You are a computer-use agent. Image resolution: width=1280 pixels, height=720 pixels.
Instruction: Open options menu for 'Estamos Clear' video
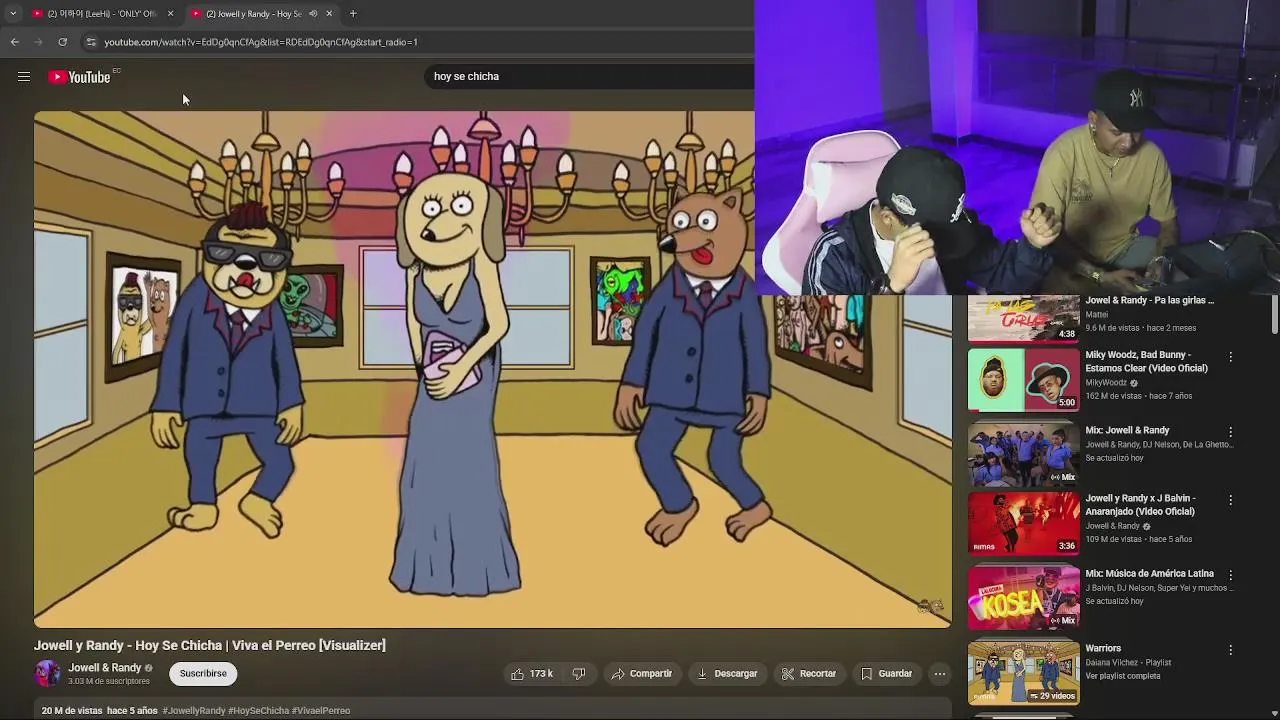click(x=1231, y=357)
